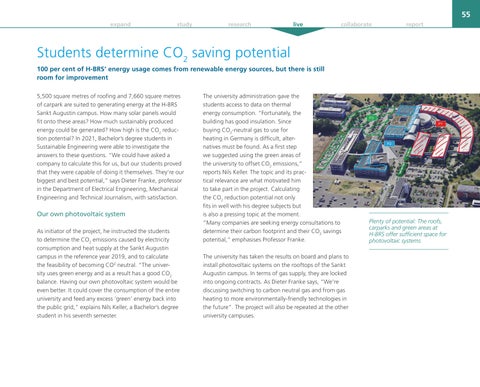The image size is (480, 387).
Task: Click the active 'live' tab
Action: (298, 24)
